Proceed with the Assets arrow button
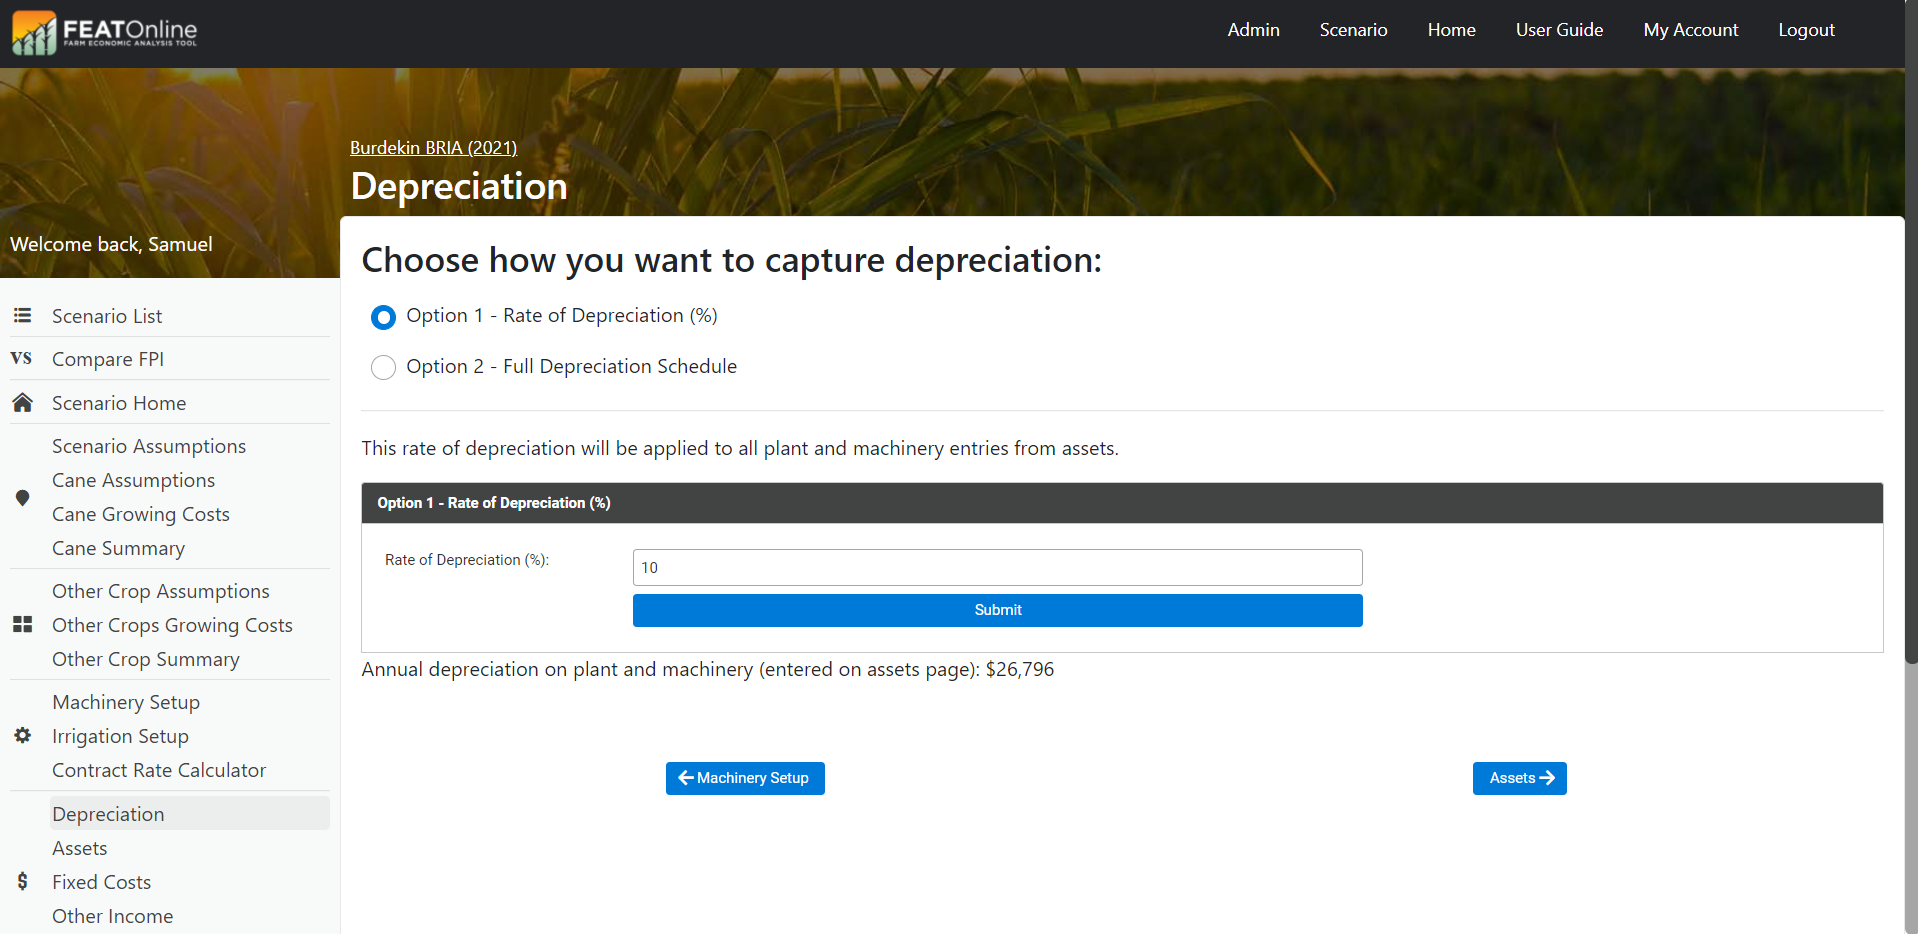The image size is (1918, 934). (1519, 778)
